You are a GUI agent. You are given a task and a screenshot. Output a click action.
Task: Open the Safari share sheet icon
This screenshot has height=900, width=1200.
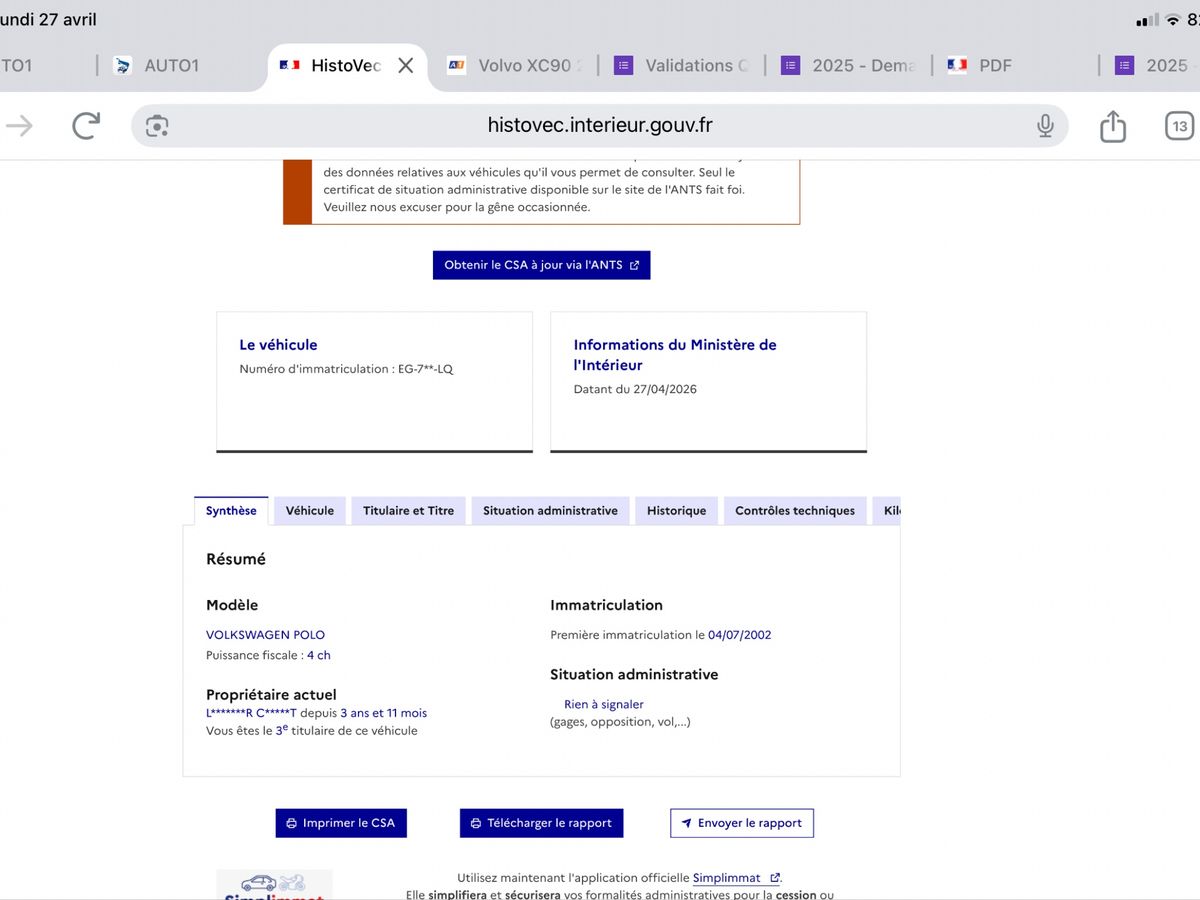click(1113, 125)
